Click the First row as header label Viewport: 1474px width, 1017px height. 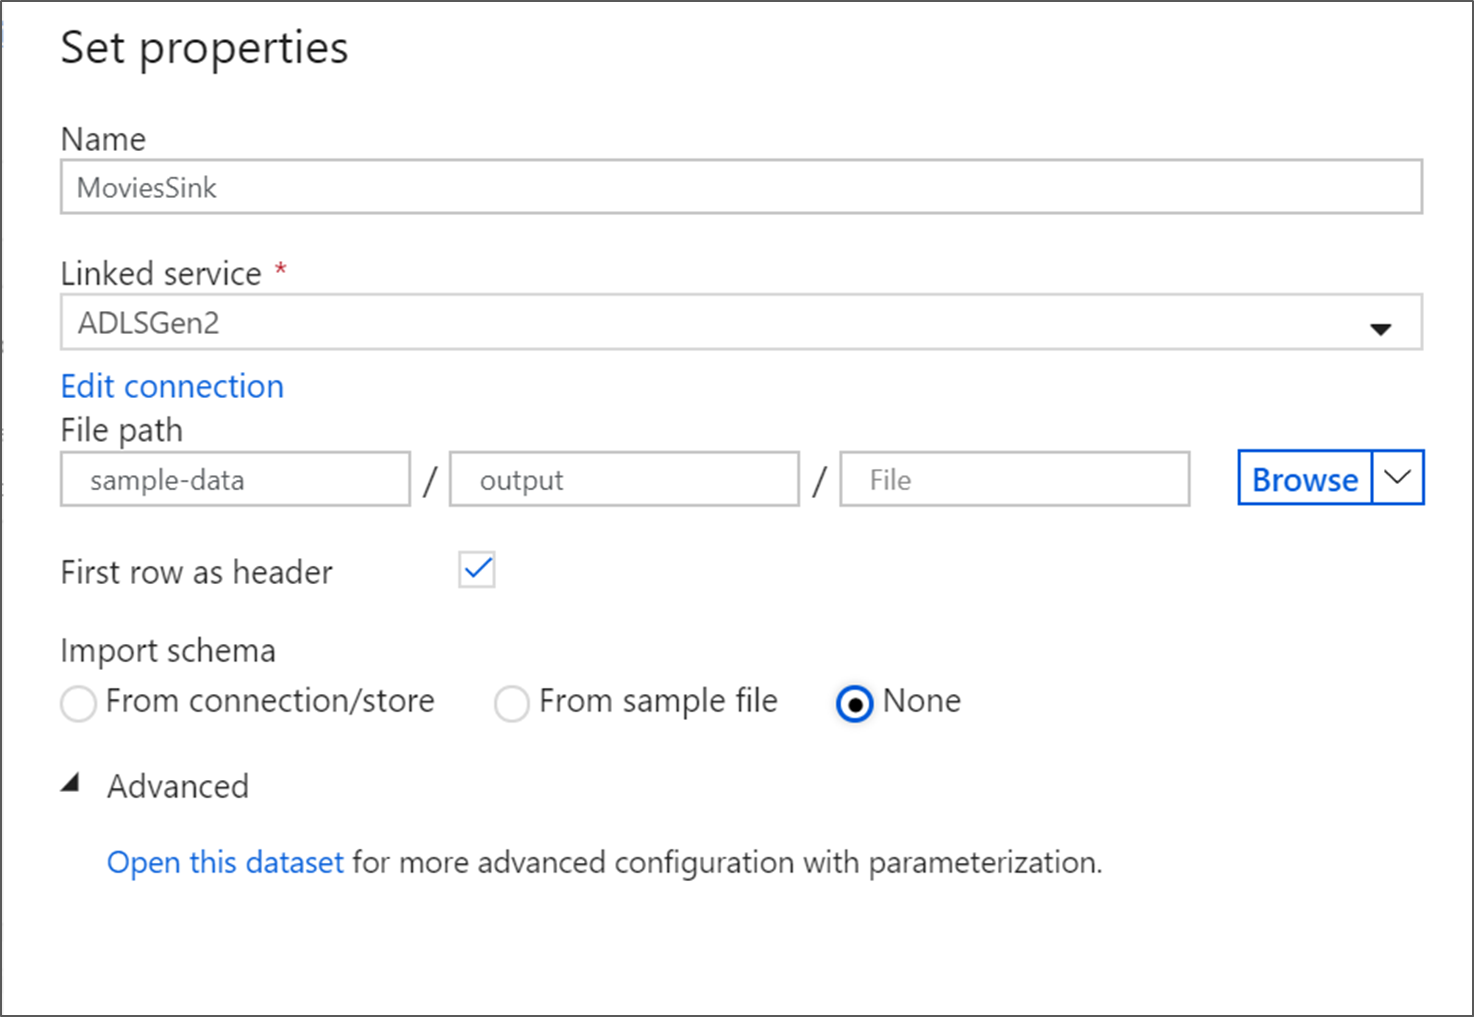tap(196, 572)
